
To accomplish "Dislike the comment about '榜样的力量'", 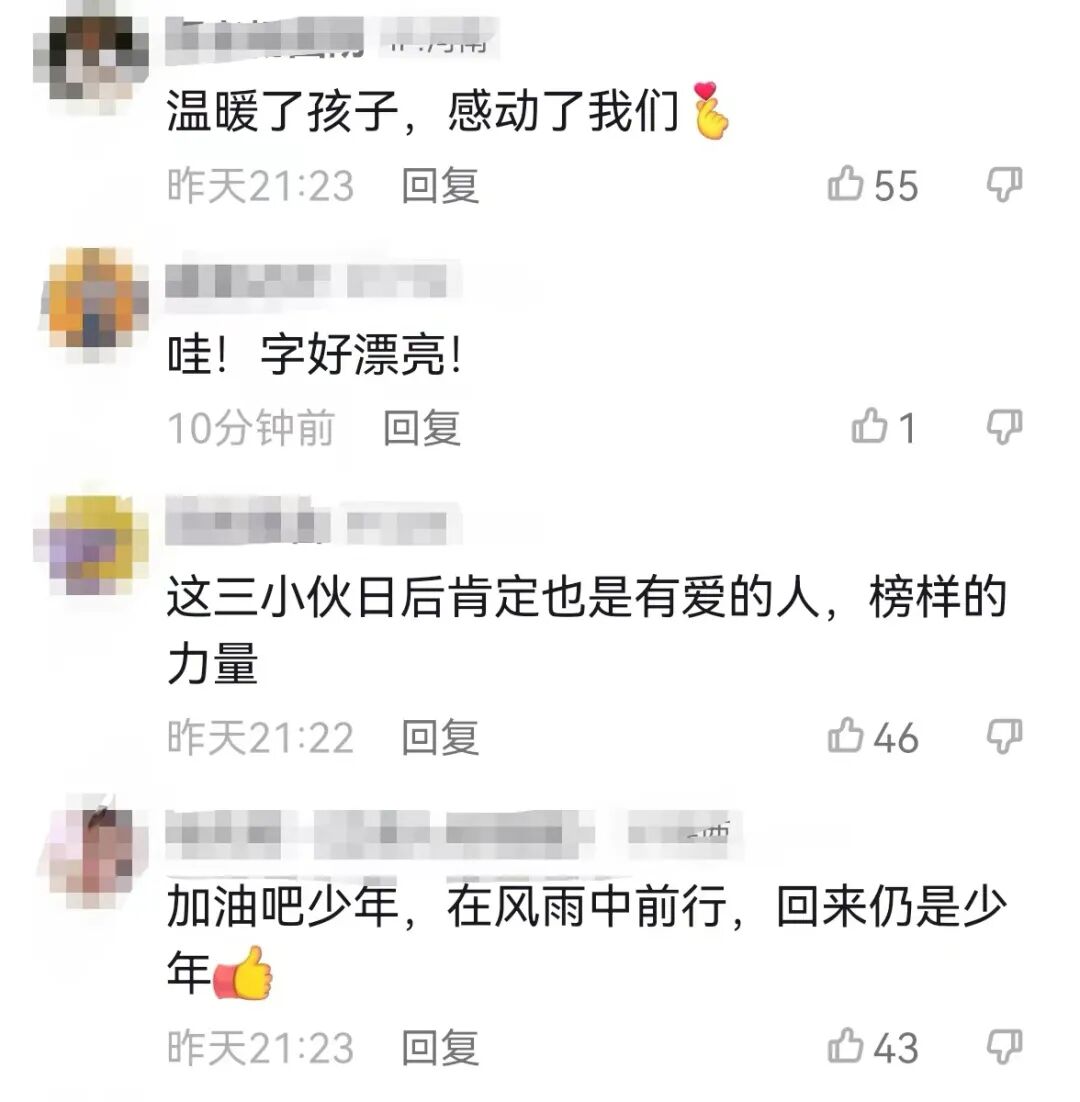I will pos(1004,737).
